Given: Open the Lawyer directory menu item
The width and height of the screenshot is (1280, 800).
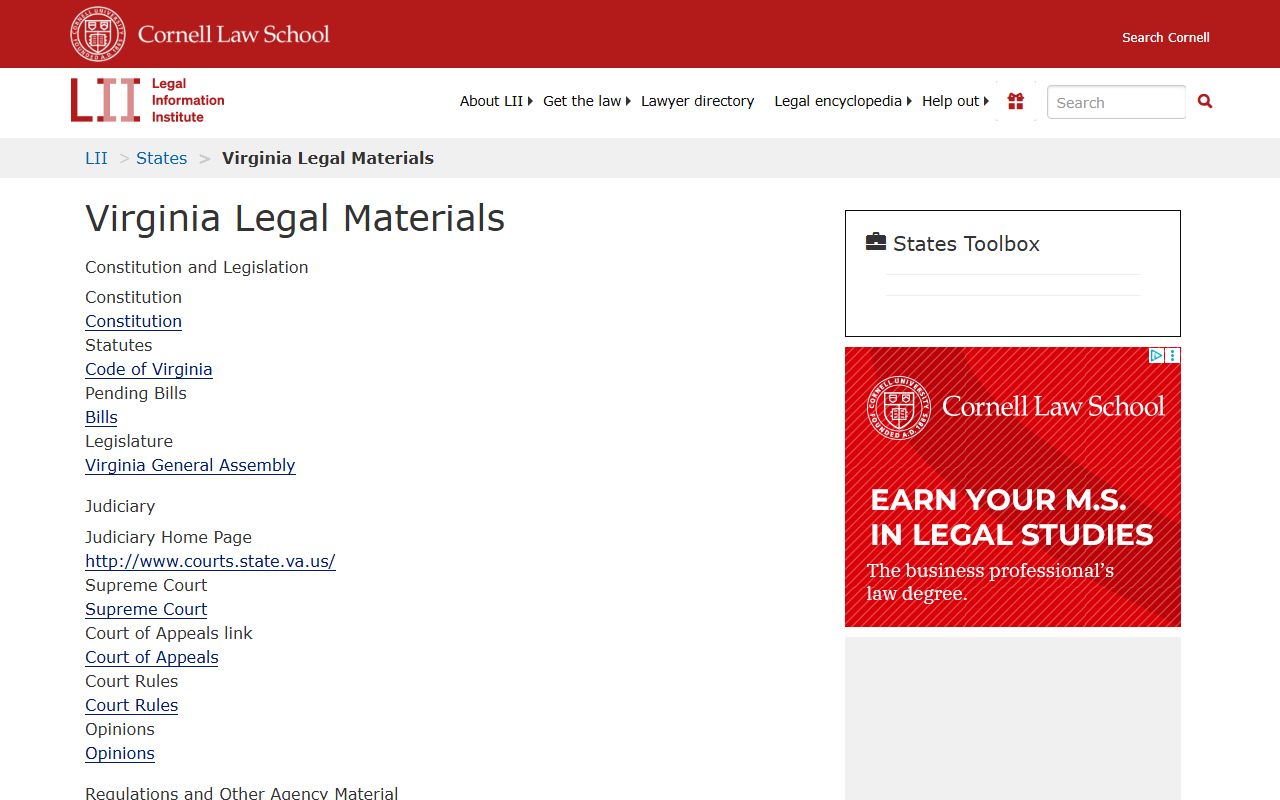Looking at the screenshot, I should pos(697,101).
